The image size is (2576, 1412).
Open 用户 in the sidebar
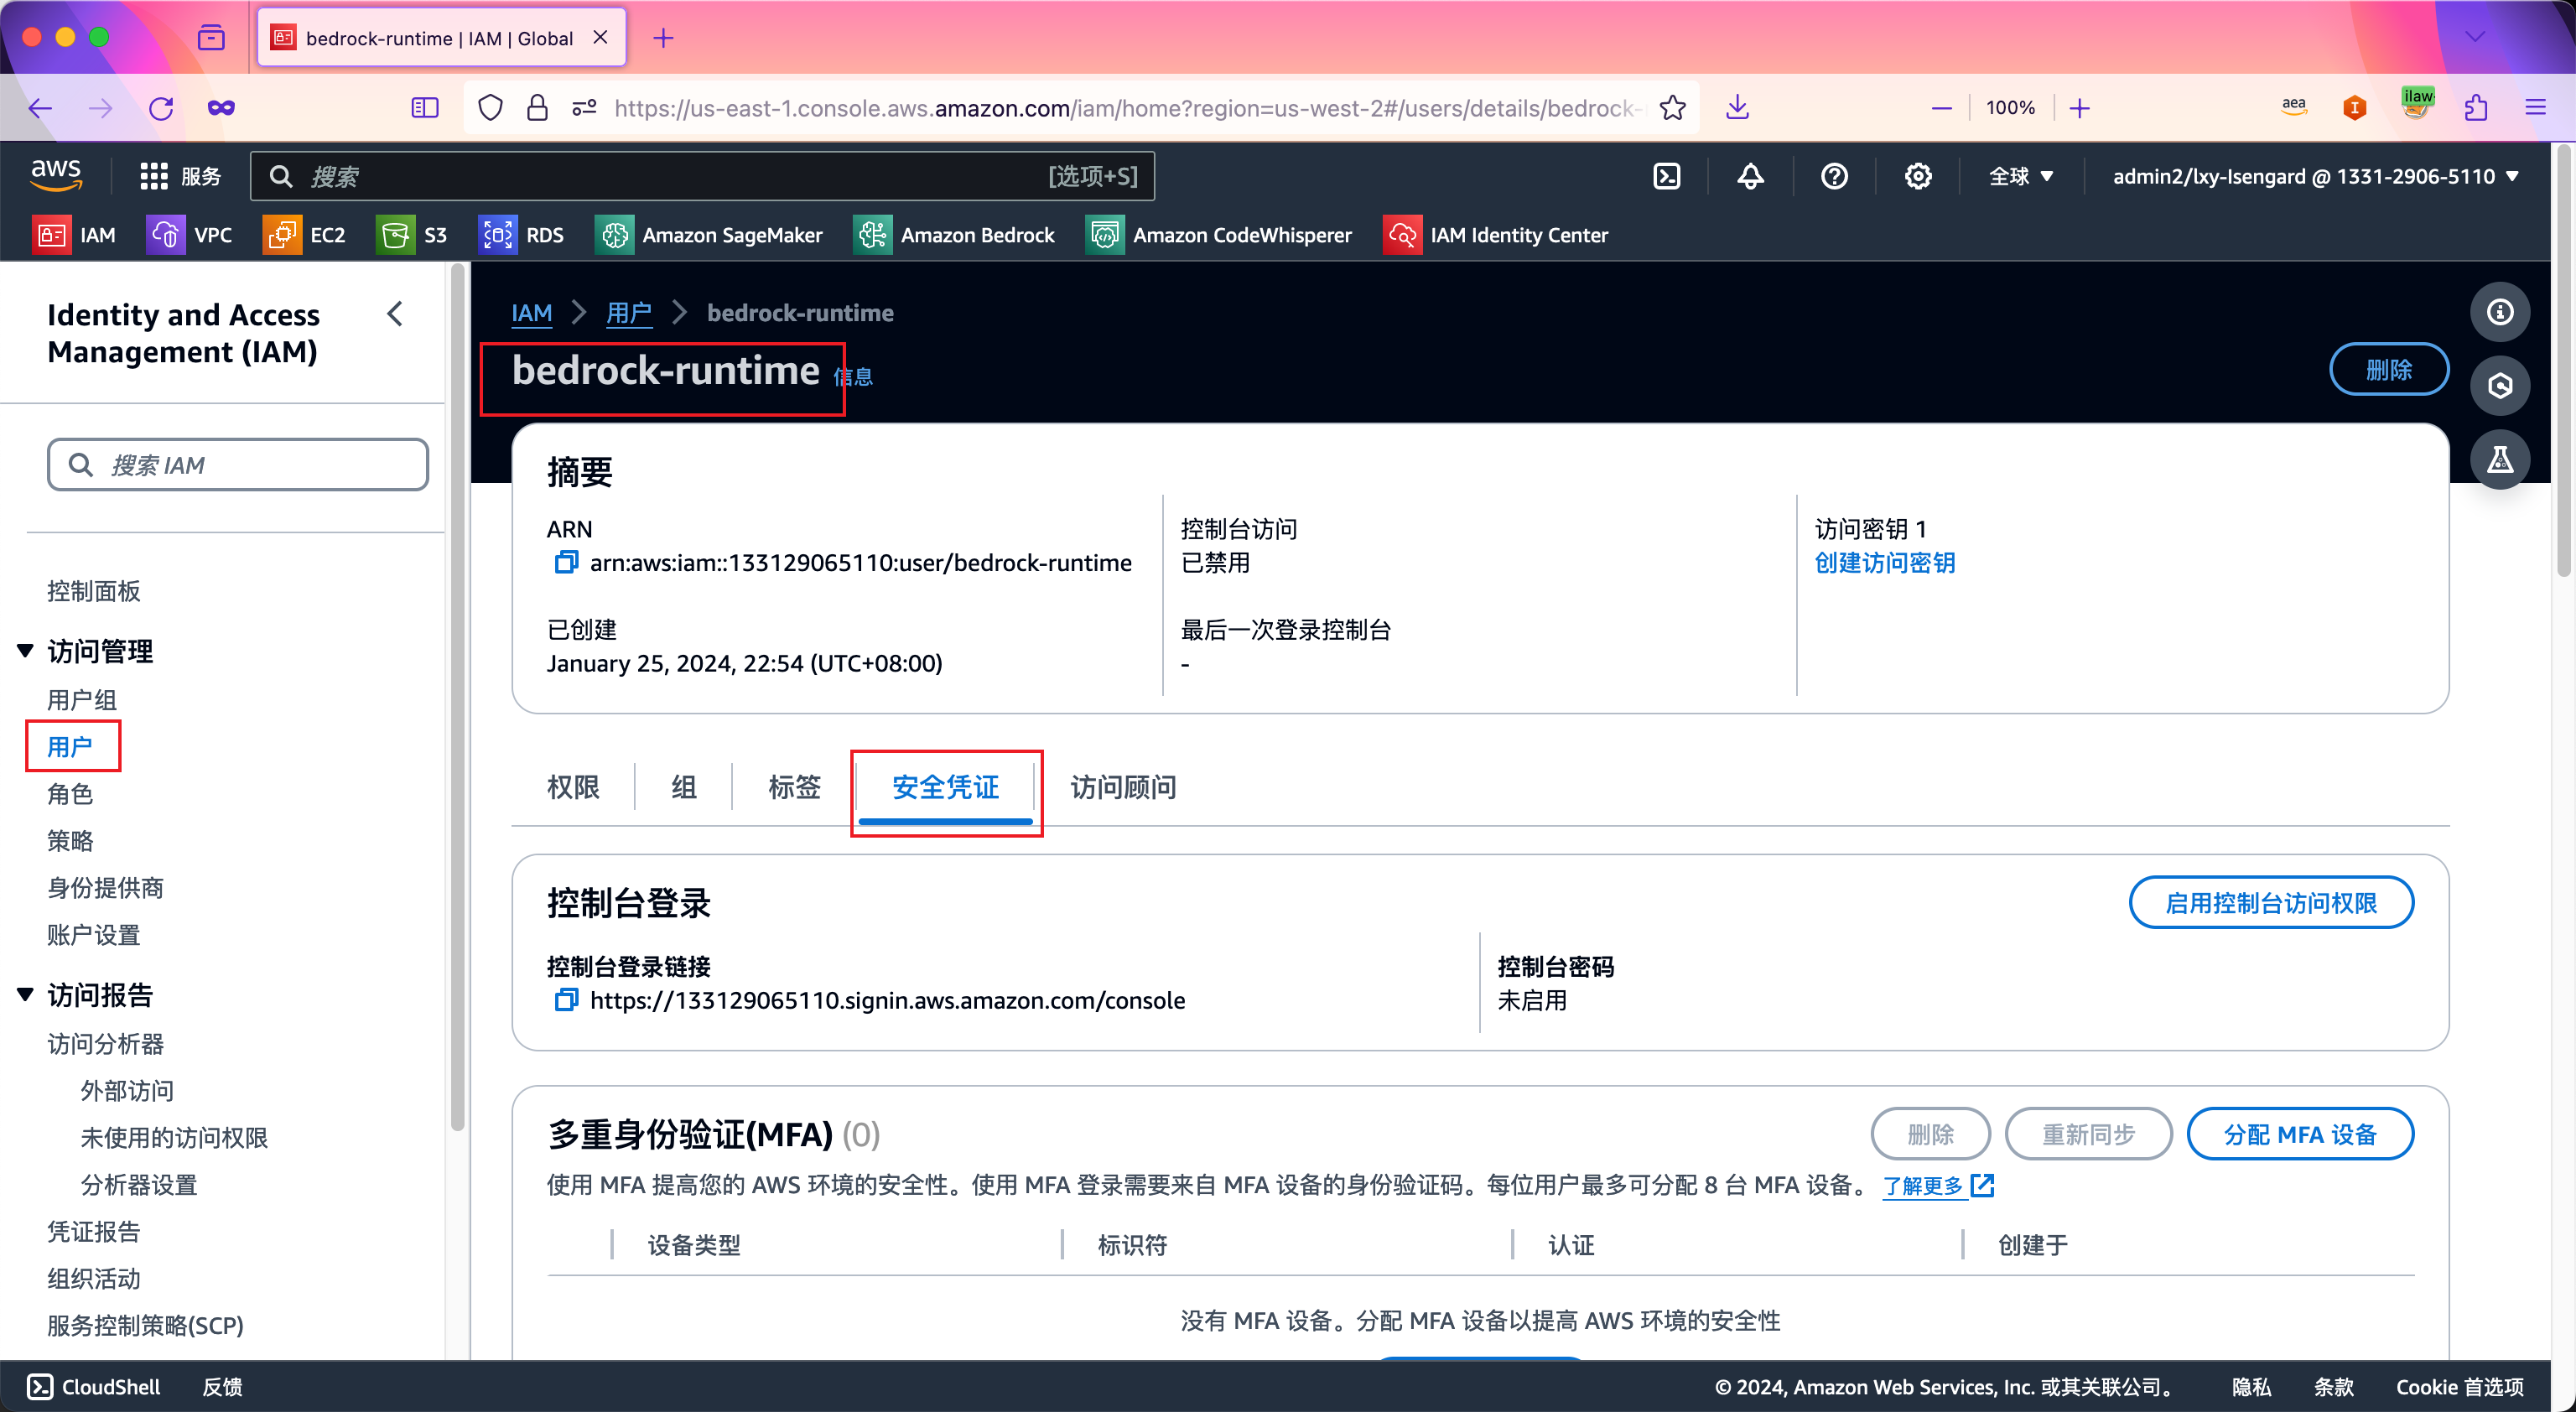click(70, 746)
